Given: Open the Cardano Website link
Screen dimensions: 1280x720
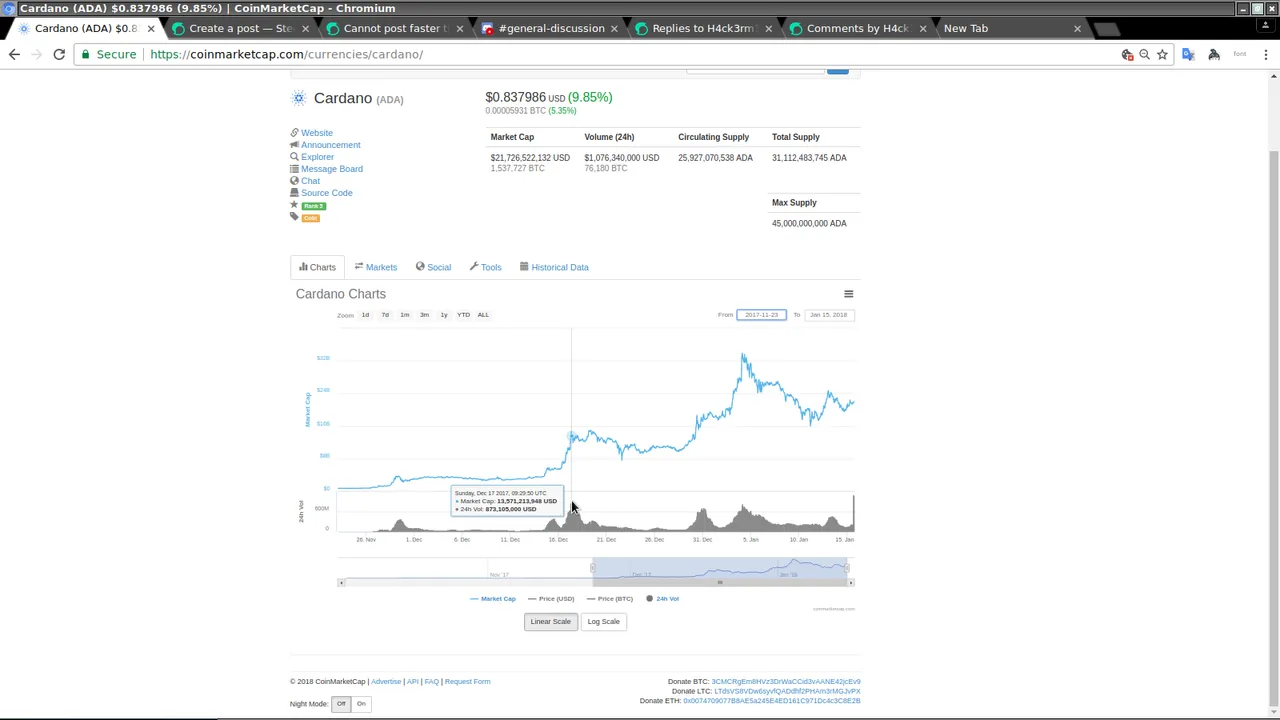Looking at the screenshot, I should point(317,133).
